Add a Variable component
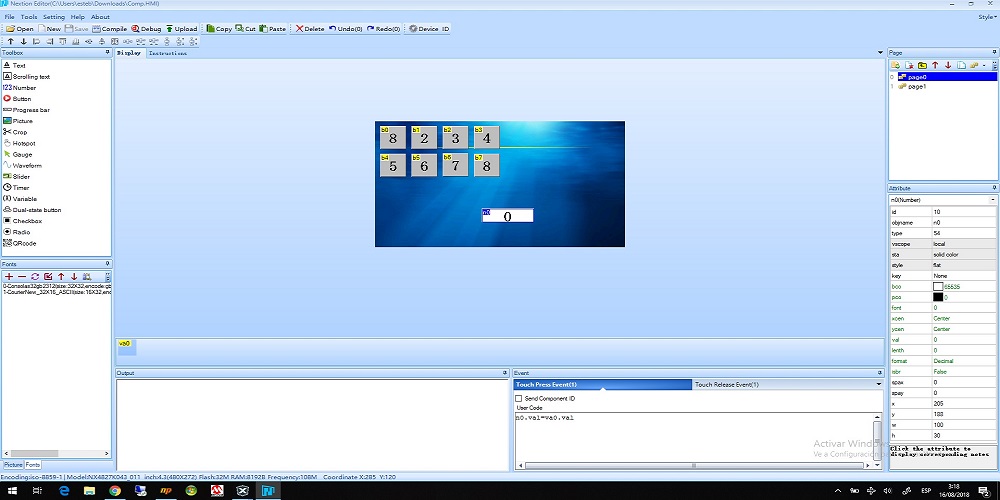Viewport: 1000px width, 500px height. [x=20, y=198]
